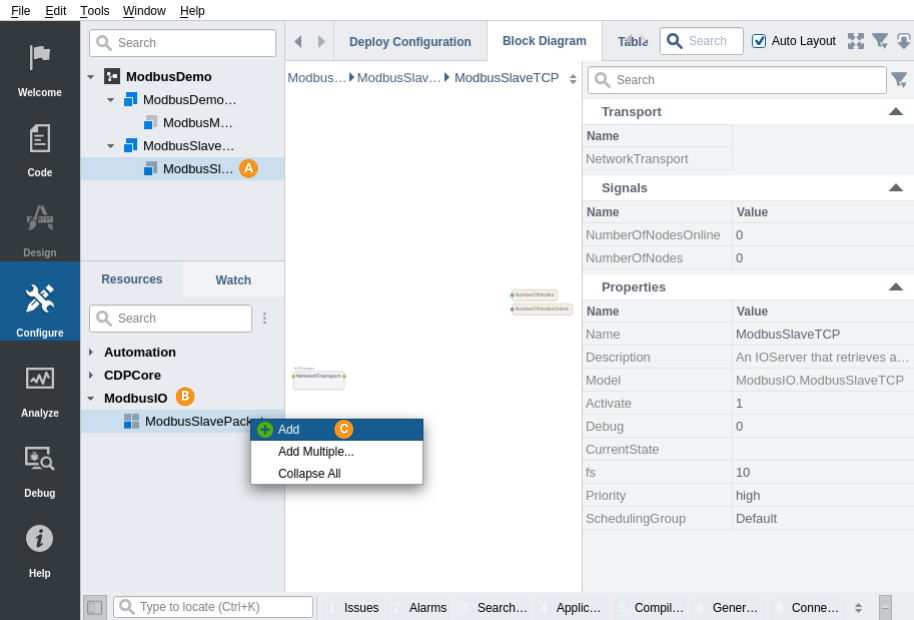Select Add Multiple... in context menu
Image resolution: width=914 pixels, height=620 pixels.
click(316, 451)
